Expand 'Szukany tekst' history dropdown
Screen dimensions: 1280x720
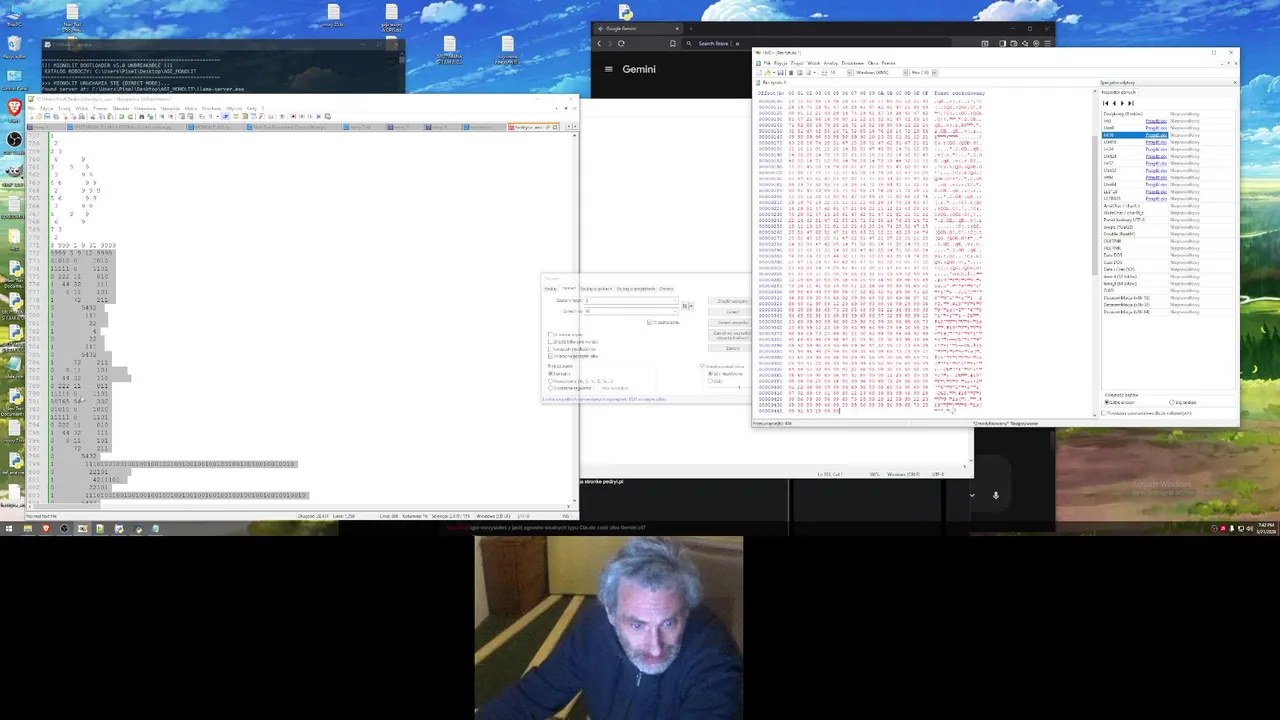click(675, 301)
